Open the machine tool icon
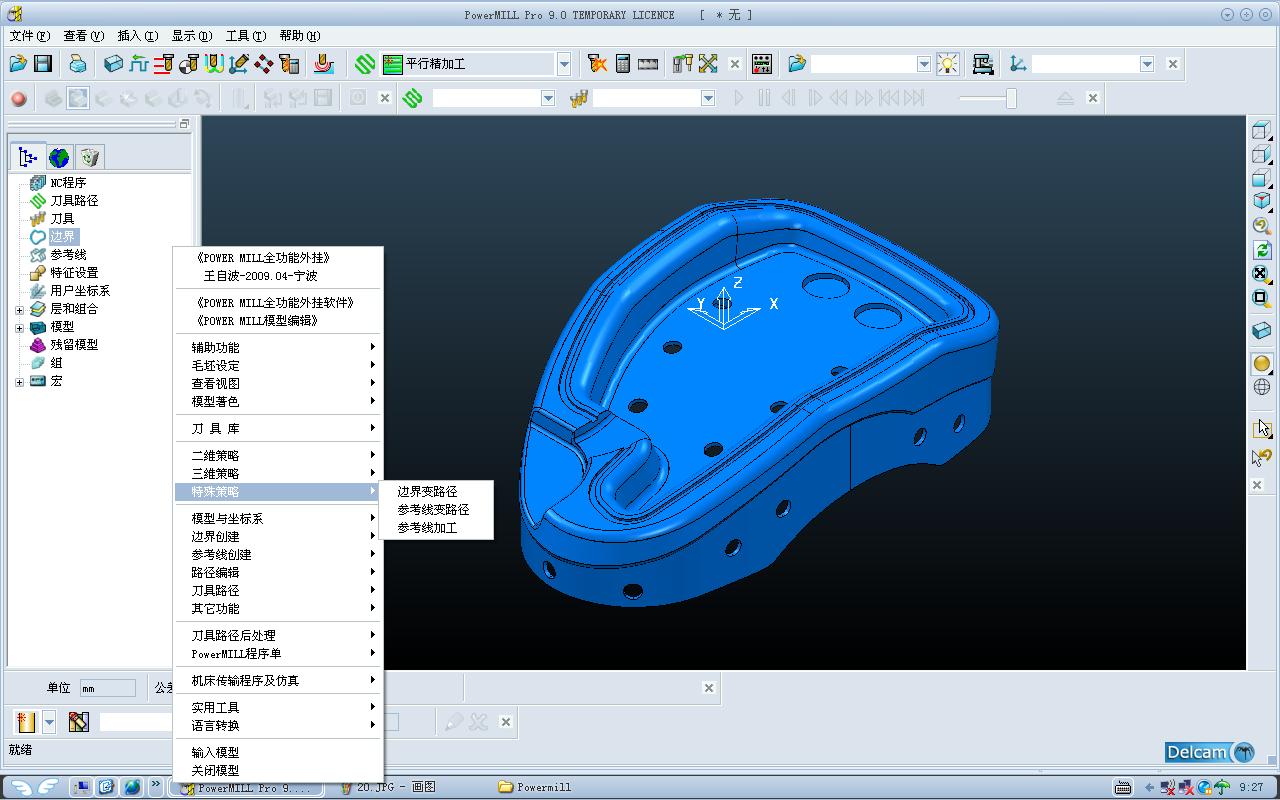 coord(983,64)
